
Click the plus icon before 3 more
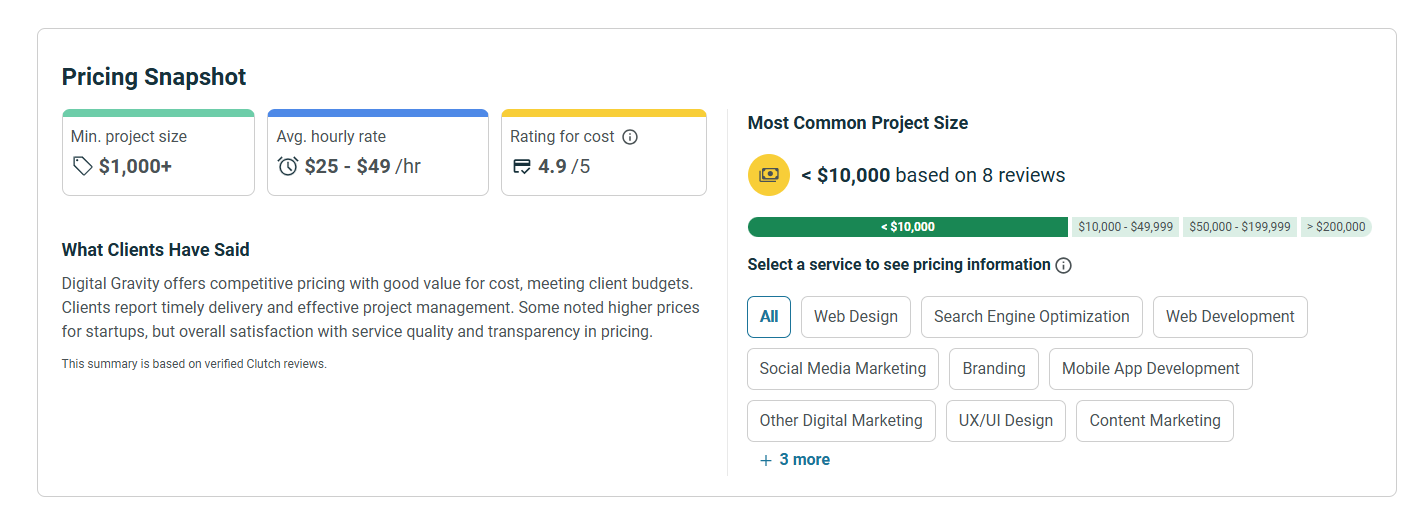(x=766, y=460)
